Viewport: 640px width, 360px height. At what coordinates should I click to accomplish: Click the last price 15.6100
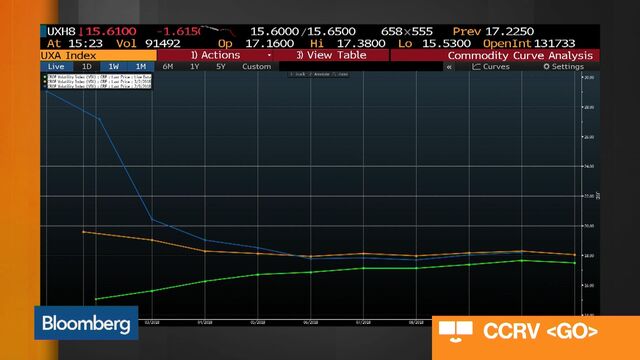pos(111,31)
